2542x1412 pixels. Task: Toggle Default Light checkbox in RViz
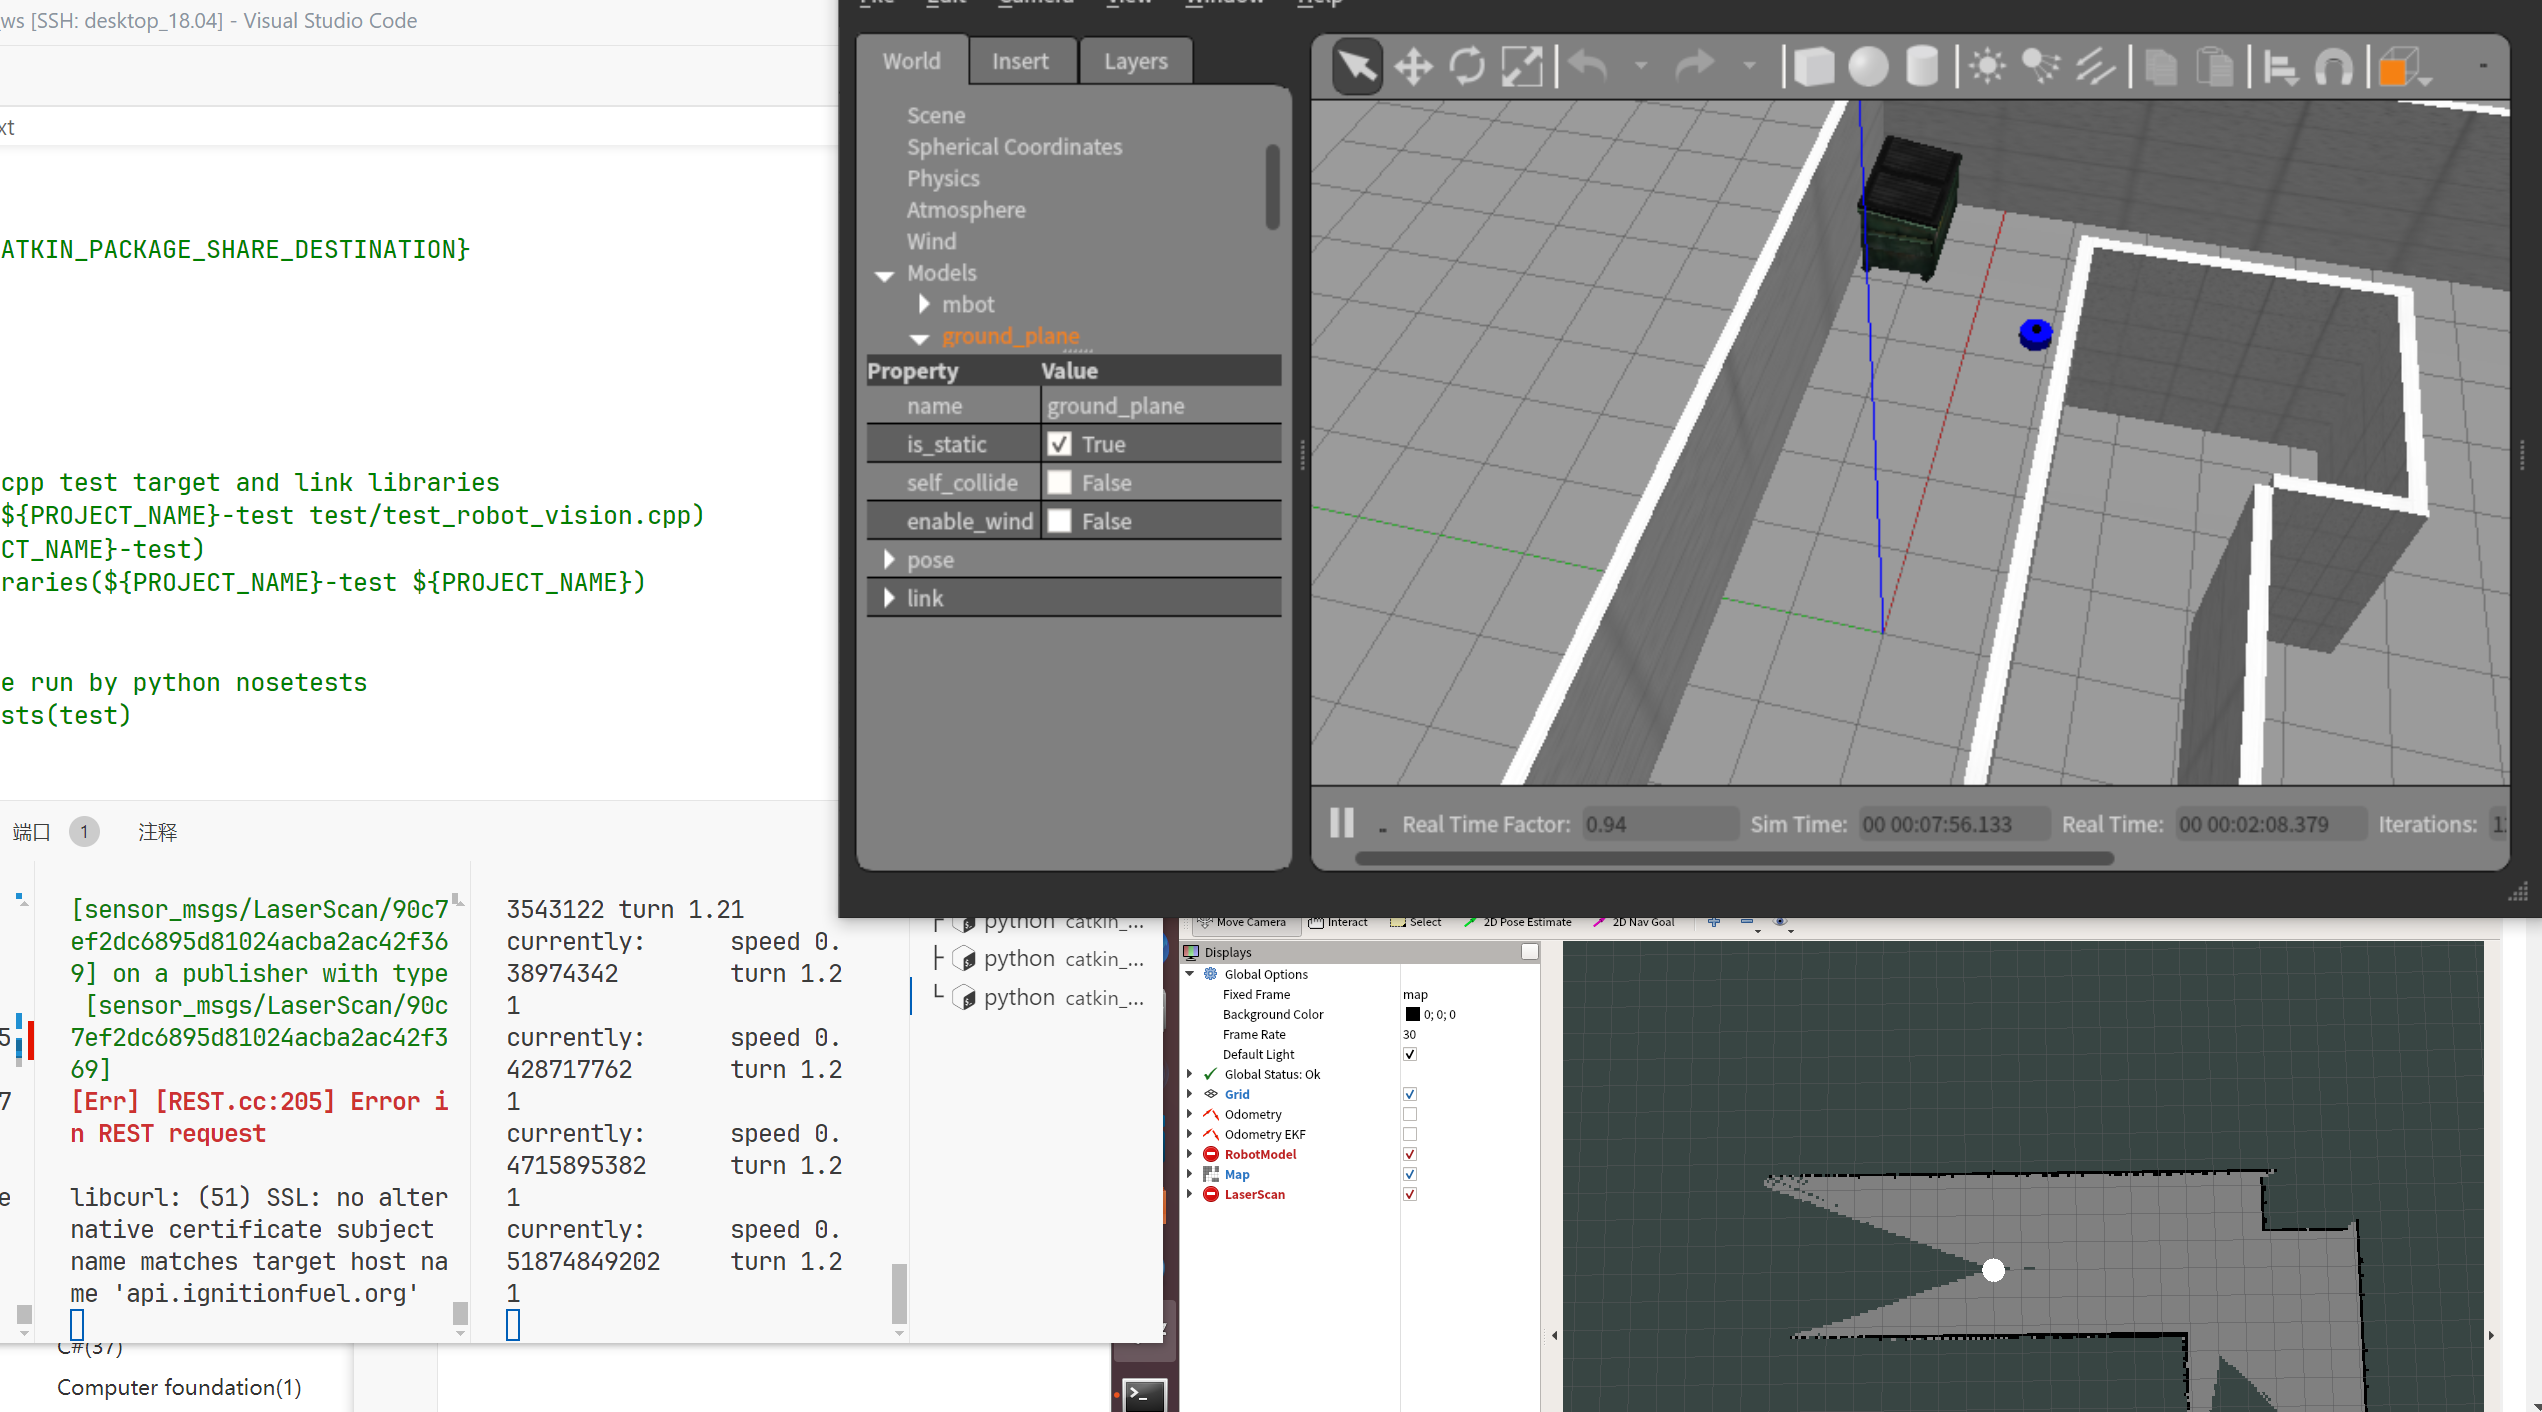pyautogui.click(x=1410, y=1054)
